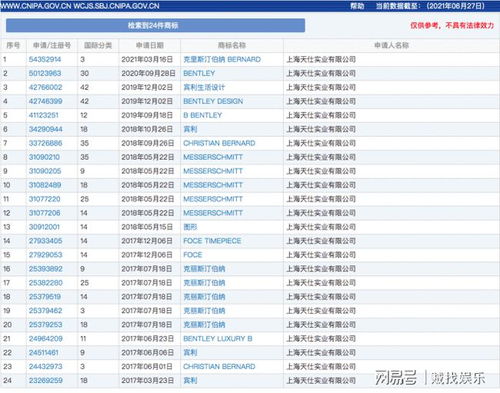Click the 检索到24件商标 results banner
500x393 pixels.
pos(155,25)
